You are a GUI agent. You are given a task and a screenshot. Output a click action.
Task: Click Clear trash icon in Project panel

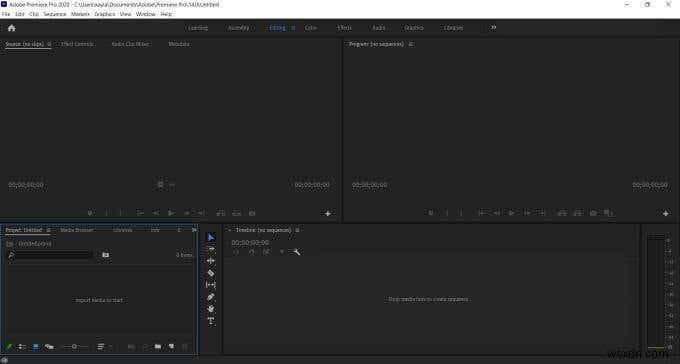[185, 347]
